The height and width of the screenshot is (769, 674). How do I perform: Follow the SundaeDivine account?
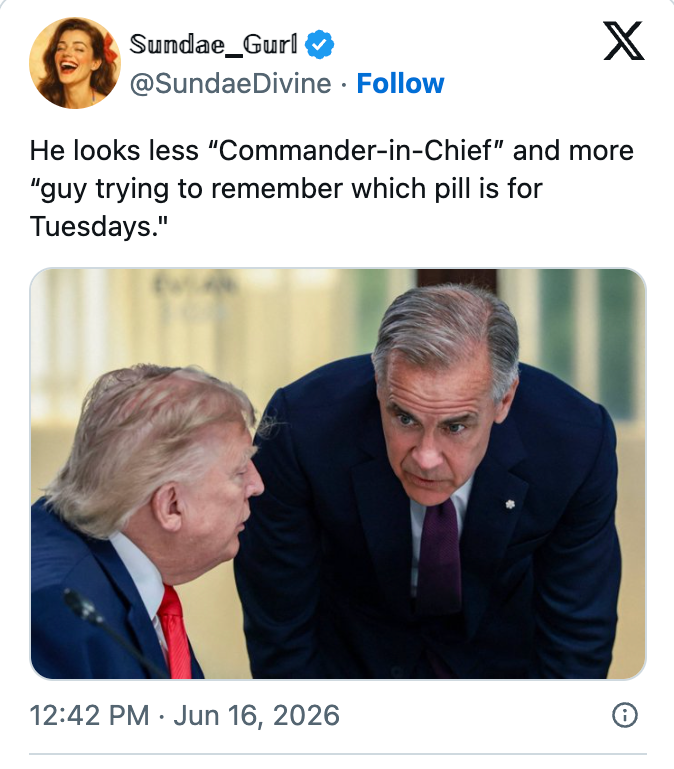[x=400, y=83]
